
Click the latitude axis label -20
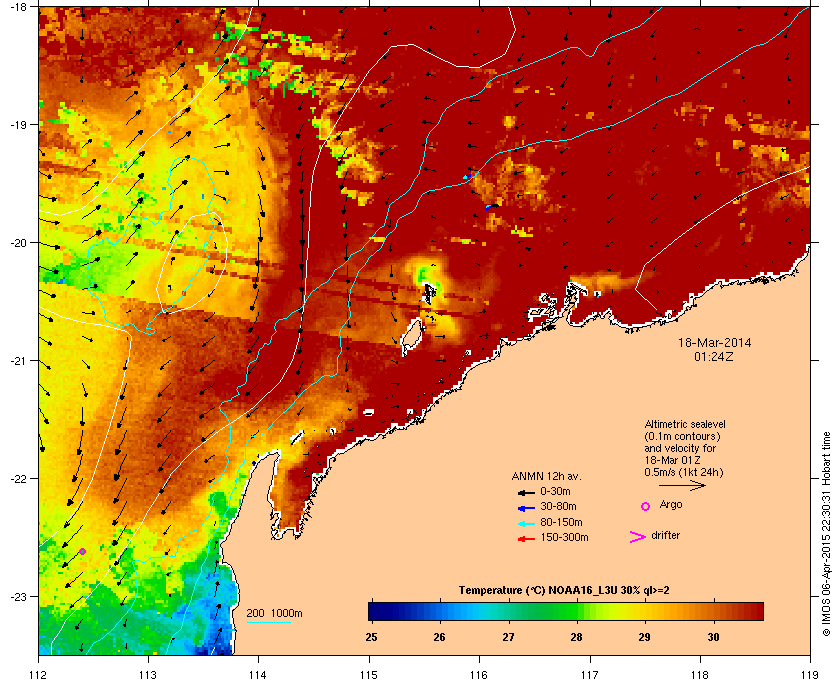tap(19, 242)
